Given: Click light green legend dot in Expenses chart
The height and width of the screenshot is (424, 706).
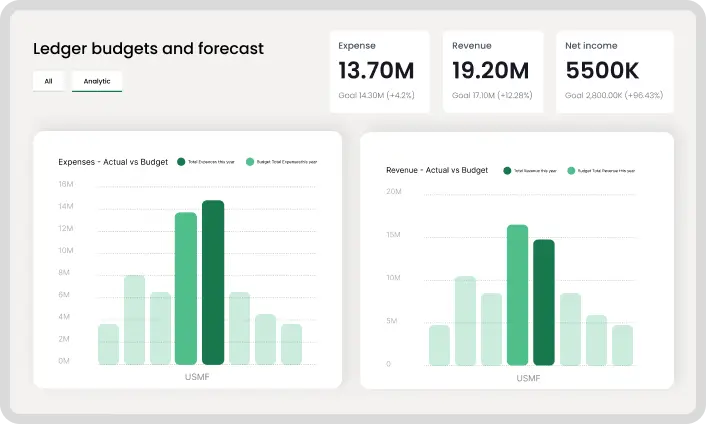Looking at the screenshot, I should pos(250,161).
